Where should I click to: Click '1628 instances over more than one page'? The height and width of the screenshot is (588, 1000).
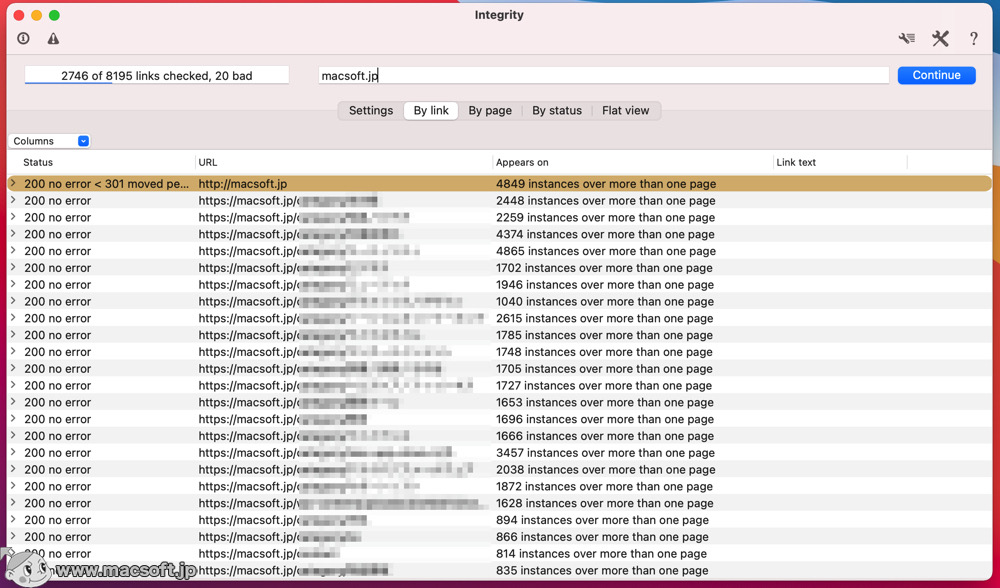tap(605, 503)
